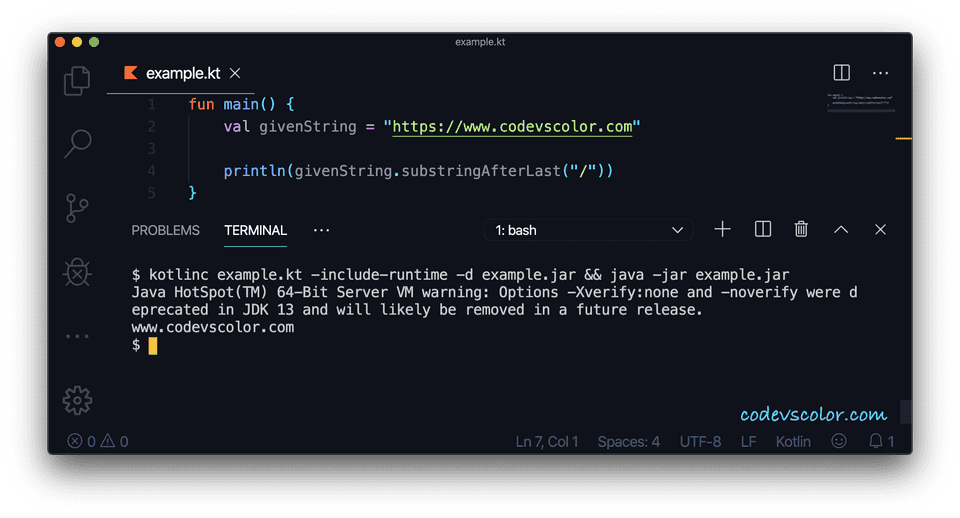Open editor More Actions ellipsis menu
Viewport: 960px width, 518px height.
click(880, 73)
